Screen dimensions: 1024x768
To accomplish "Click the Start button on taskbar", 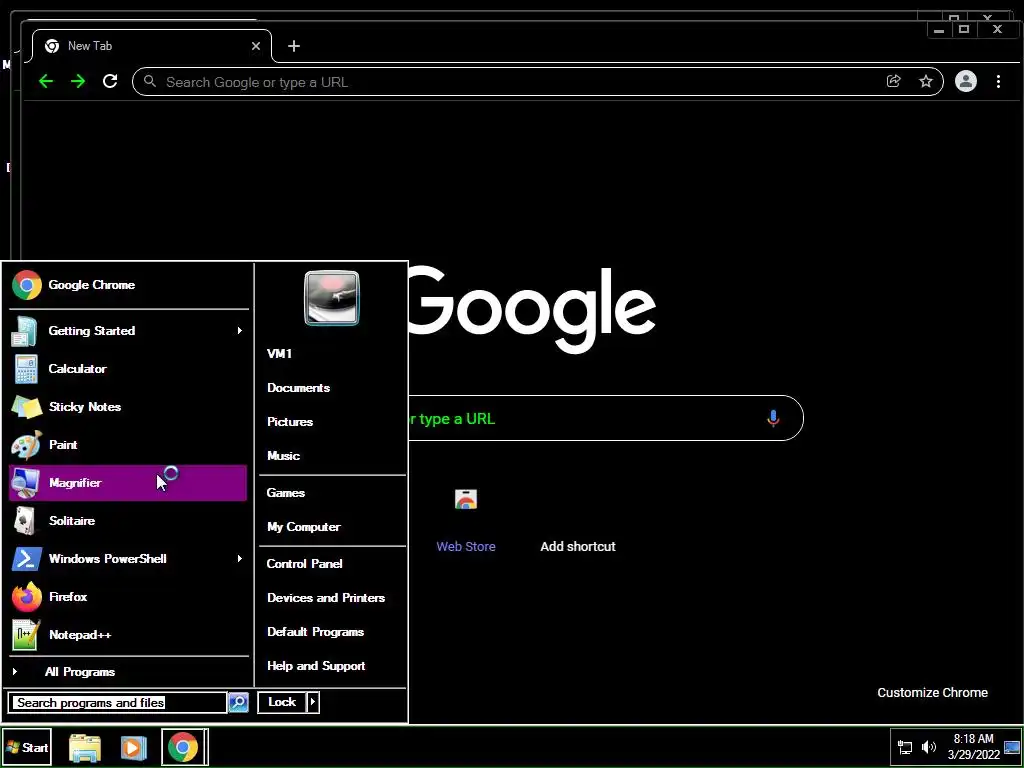I will coord(27,747).
